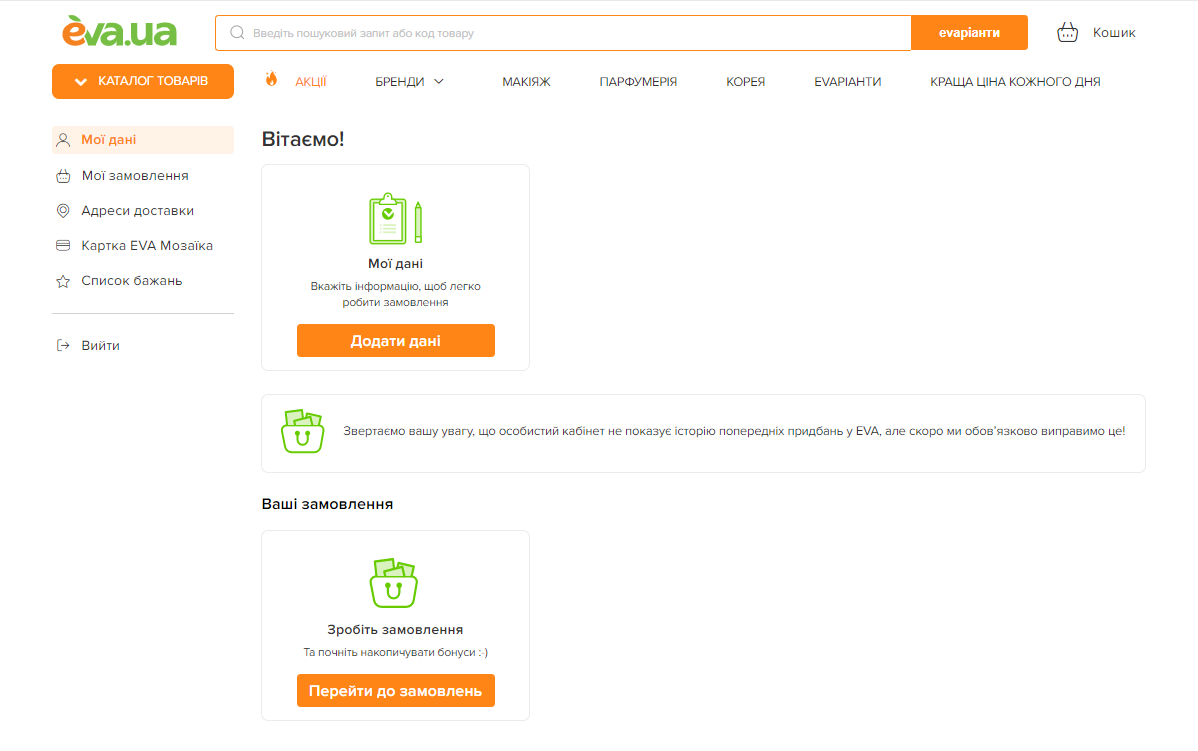Expand the Каталог товарів dropdown
Image resolution: width=1198 pixels, height=751 pixels.
click(x=143, y=82)
